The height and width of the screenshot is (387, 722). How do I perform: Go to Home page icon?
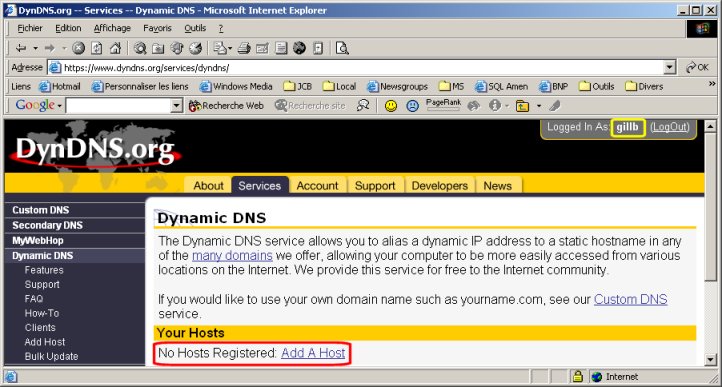coord(115,48)
